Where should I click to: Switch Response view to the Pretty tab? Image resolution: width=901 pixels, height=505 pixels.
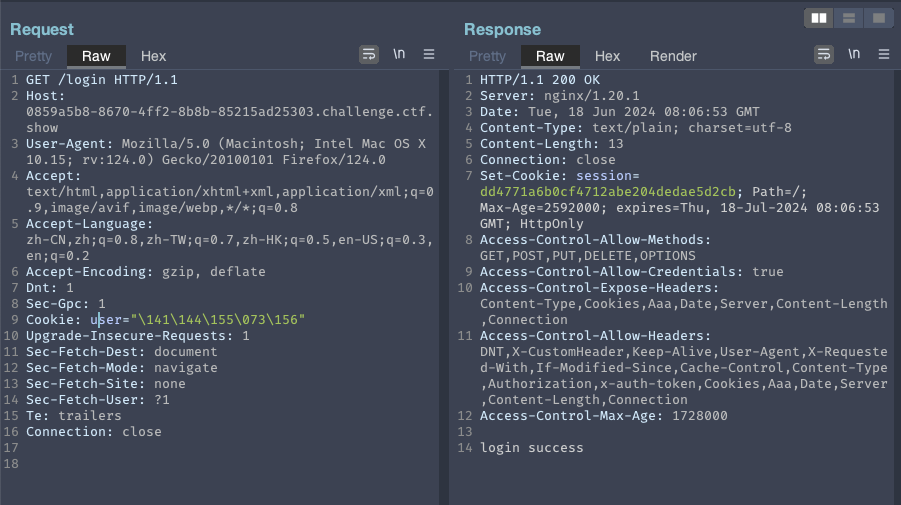487,56
